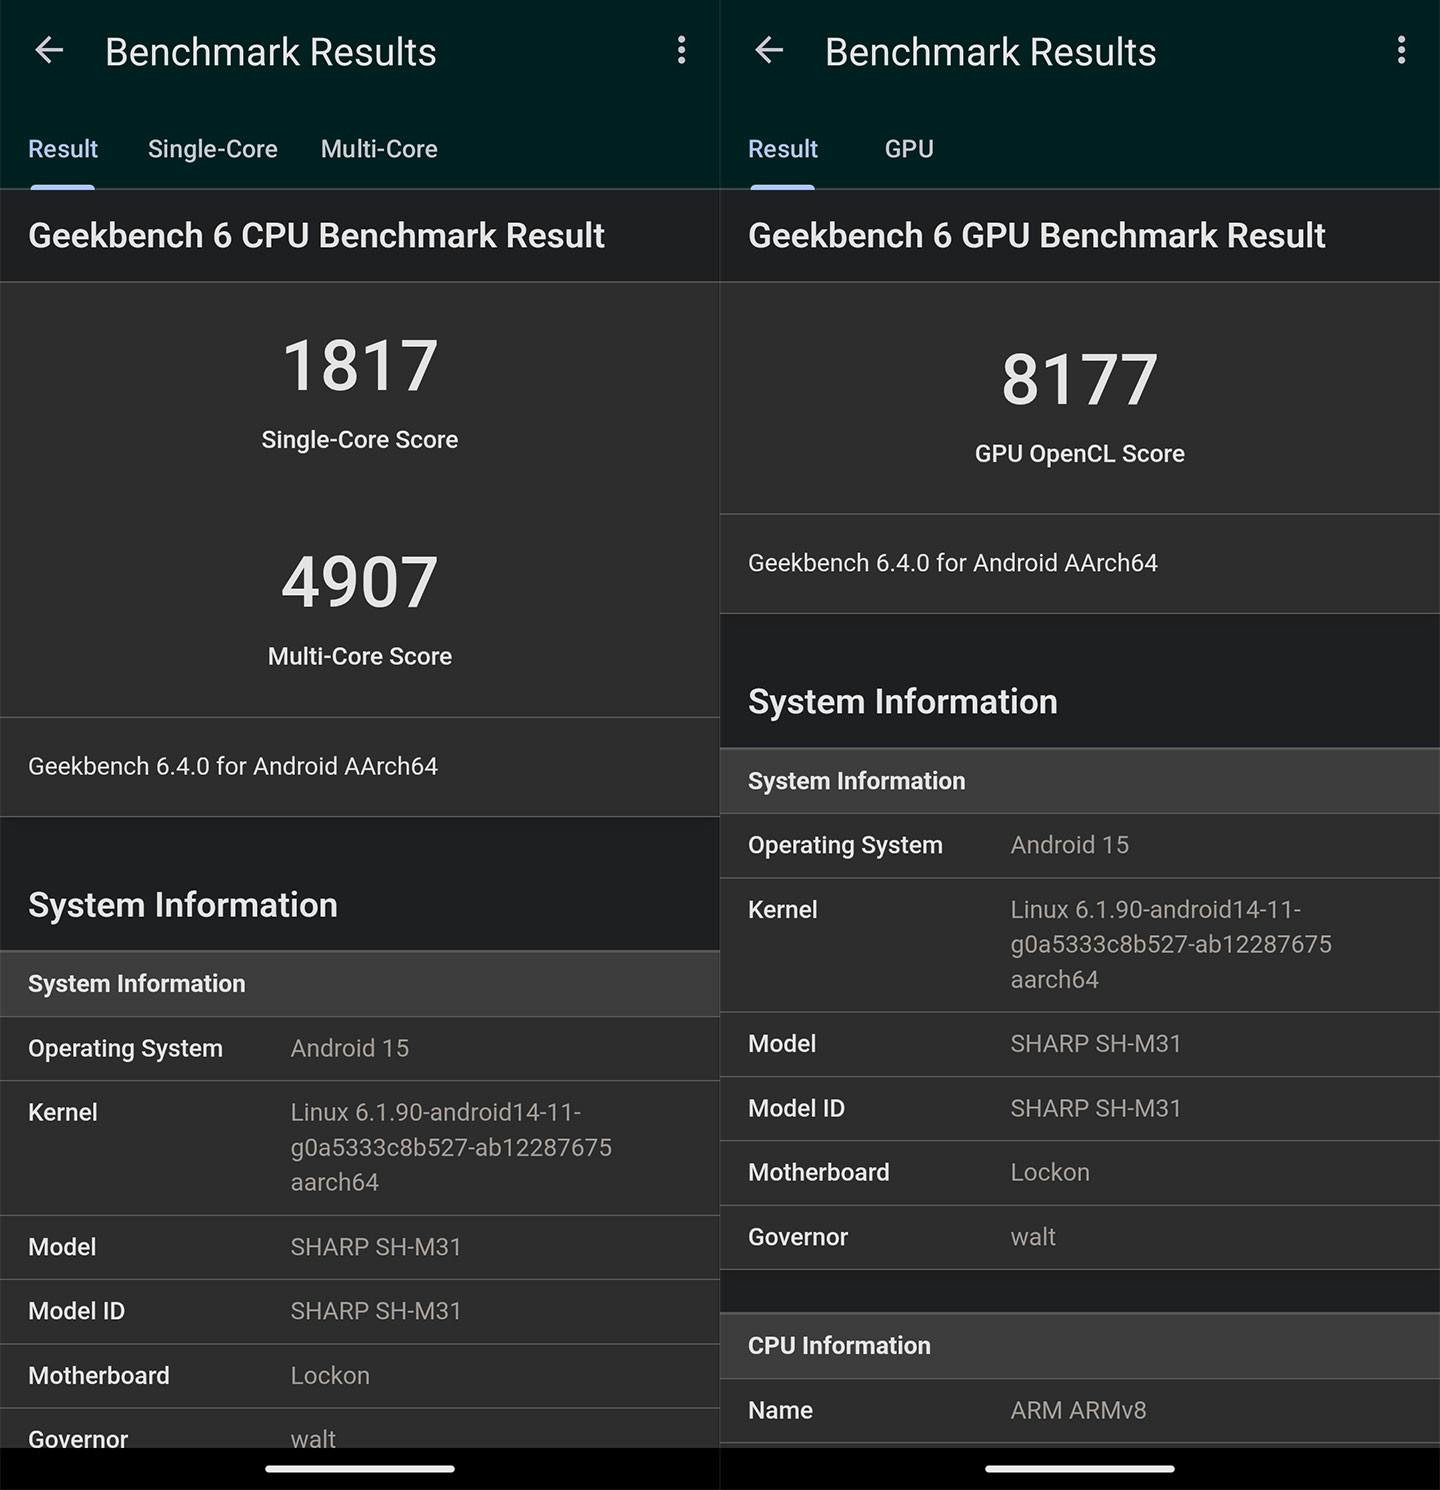Tap the back arrow on the CPU benchmark screen
Viewport: 1440px width, 1490px height.
pyautogui.click(x=49, y=51)
